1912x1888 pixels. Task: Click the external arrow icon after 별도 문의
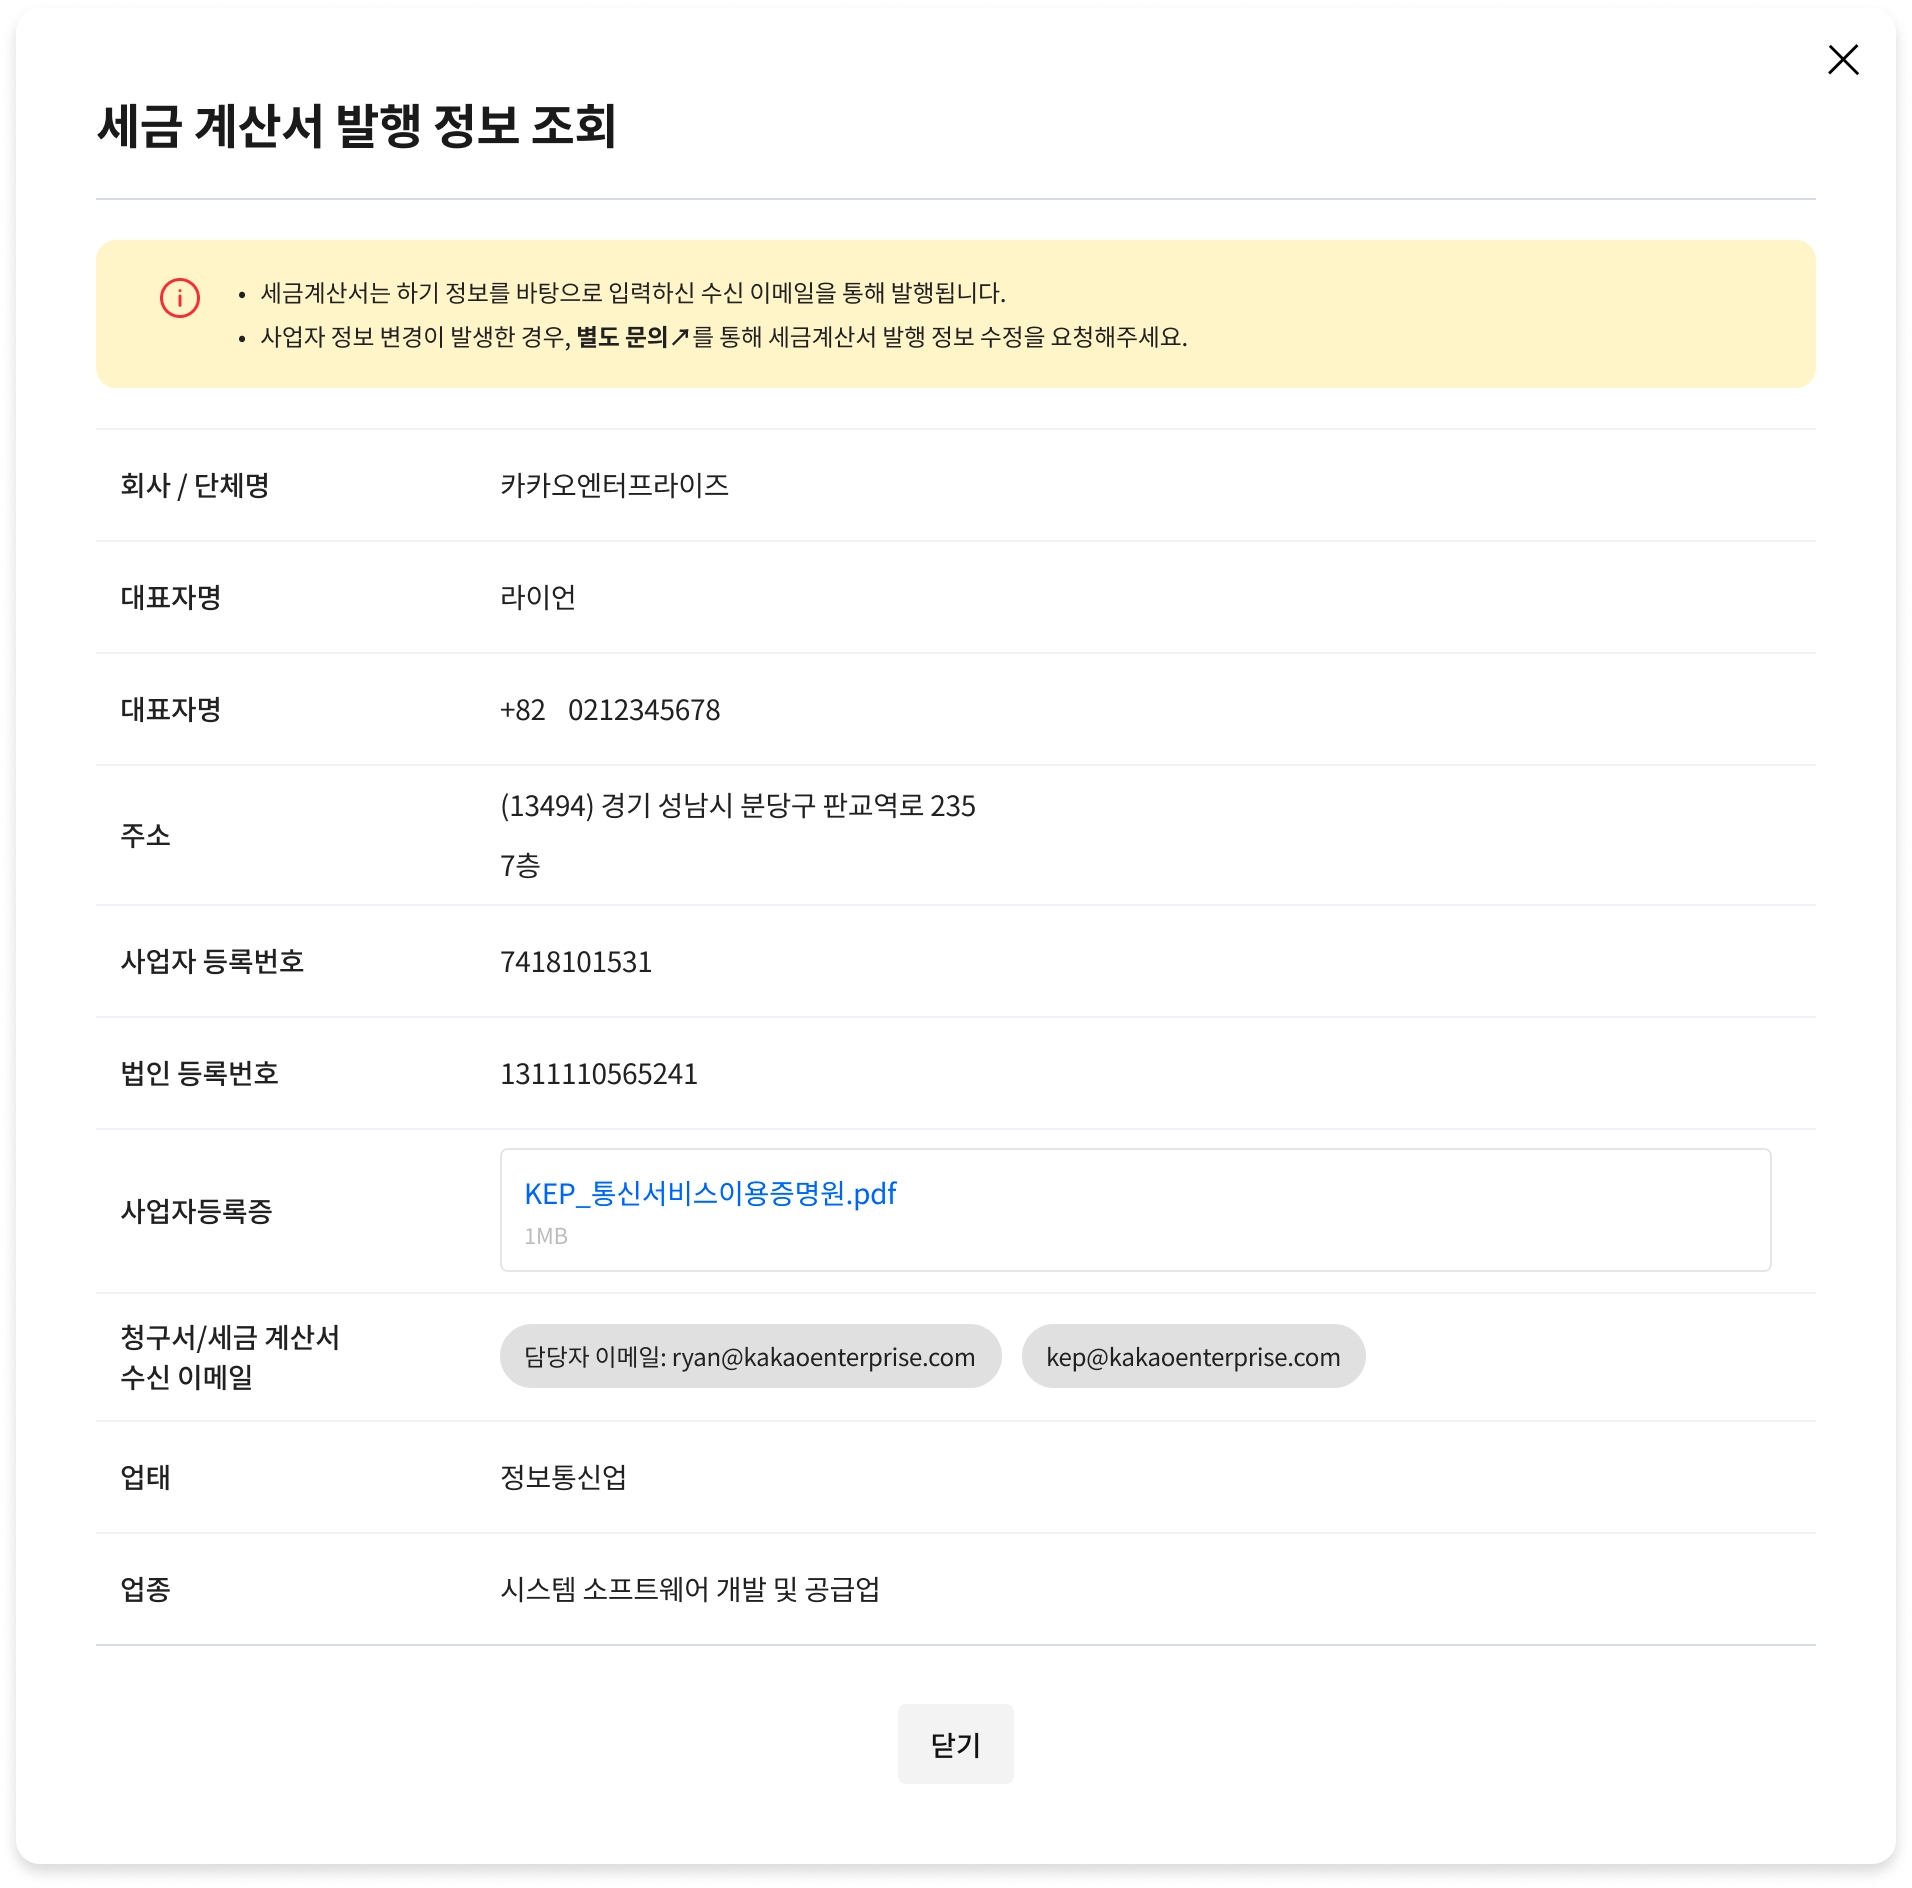pos(680,337)
